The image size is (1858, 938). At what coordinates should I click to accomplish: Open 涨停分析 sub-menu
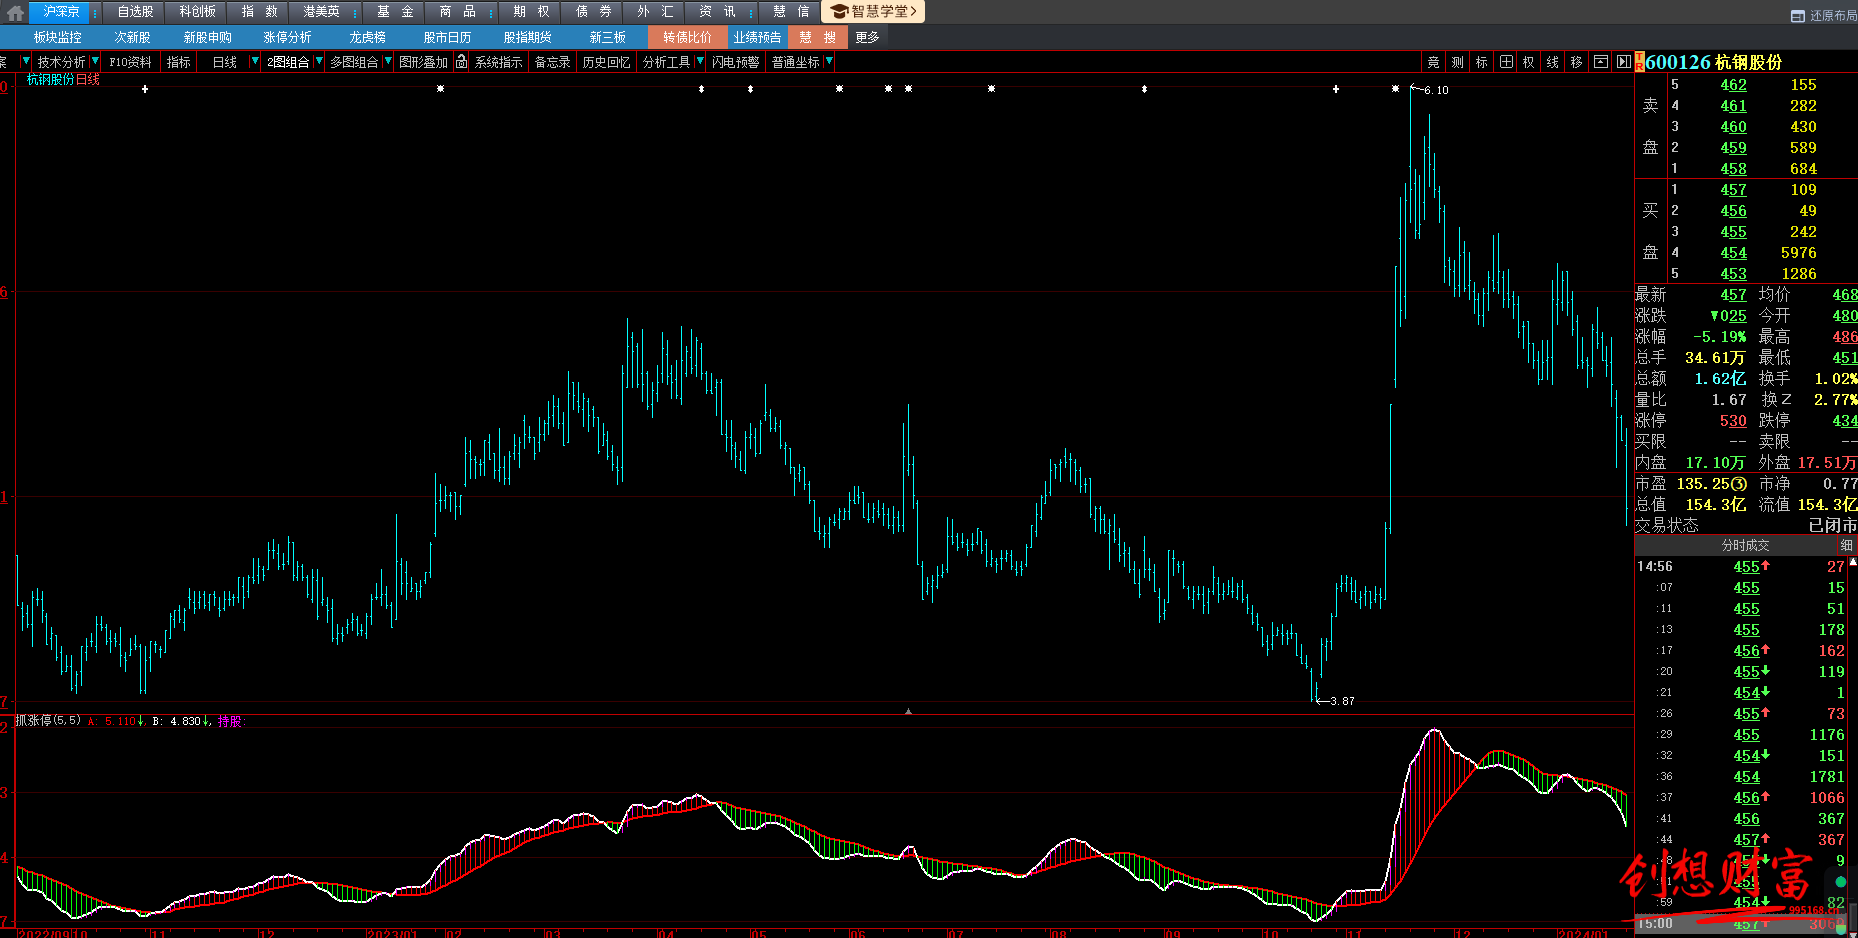coord(287,37)
